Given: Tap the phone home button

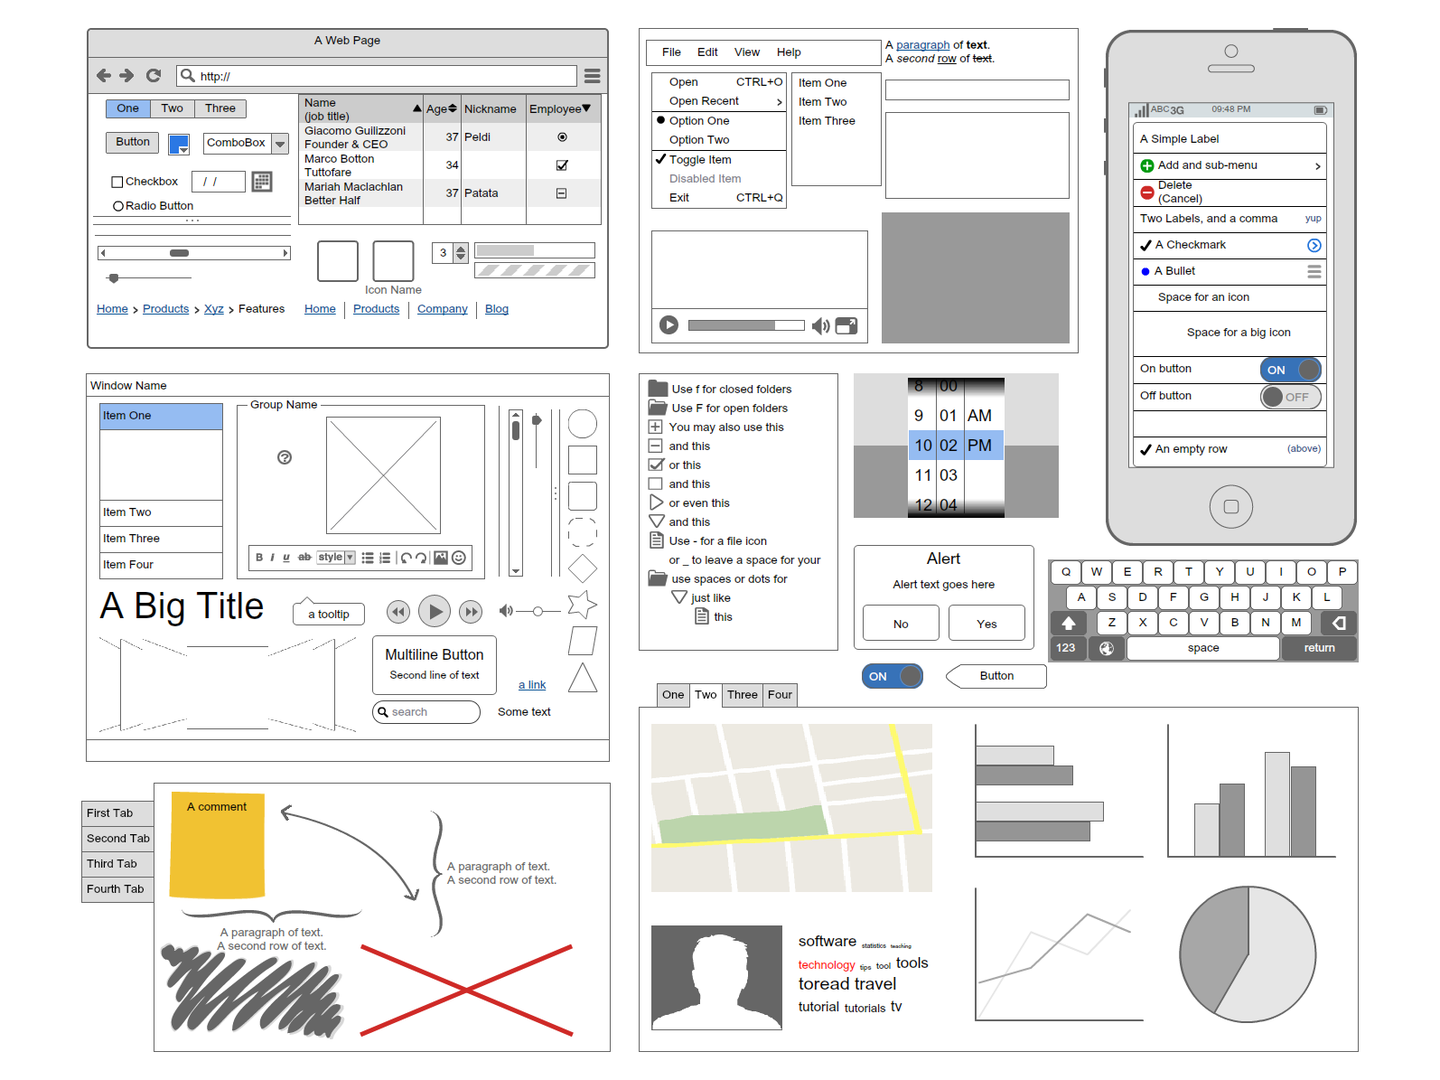Looking at the screenshot, I should [x=1231, y=507].
